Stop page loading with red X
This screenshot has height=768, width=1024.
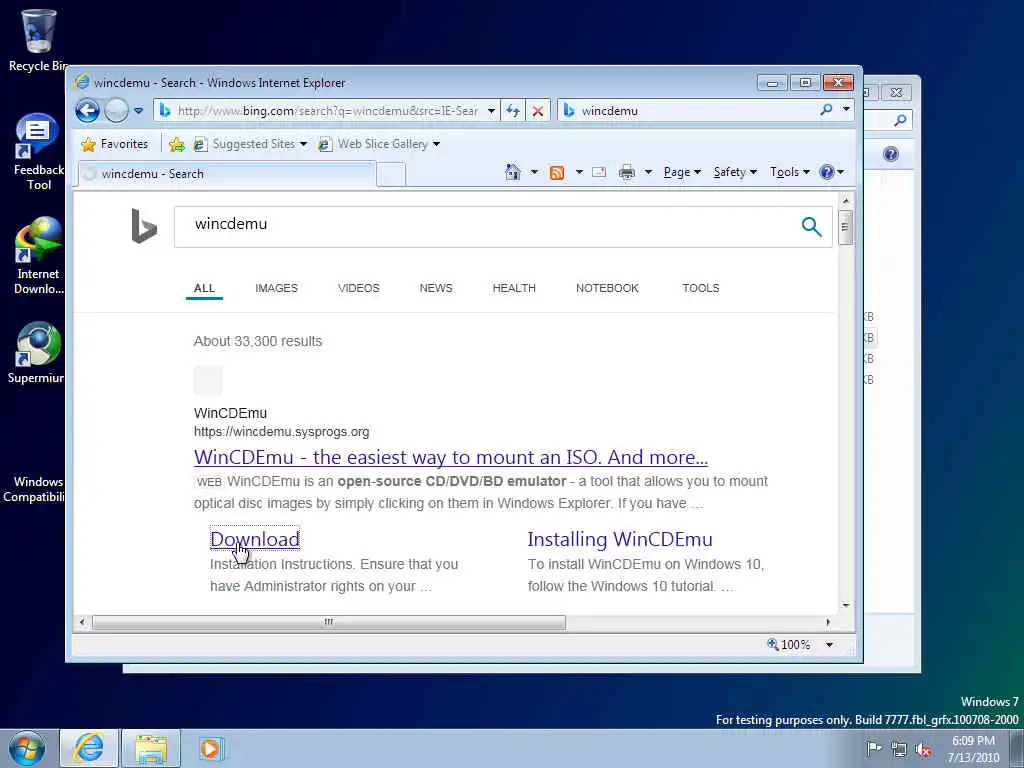point(537,111)
